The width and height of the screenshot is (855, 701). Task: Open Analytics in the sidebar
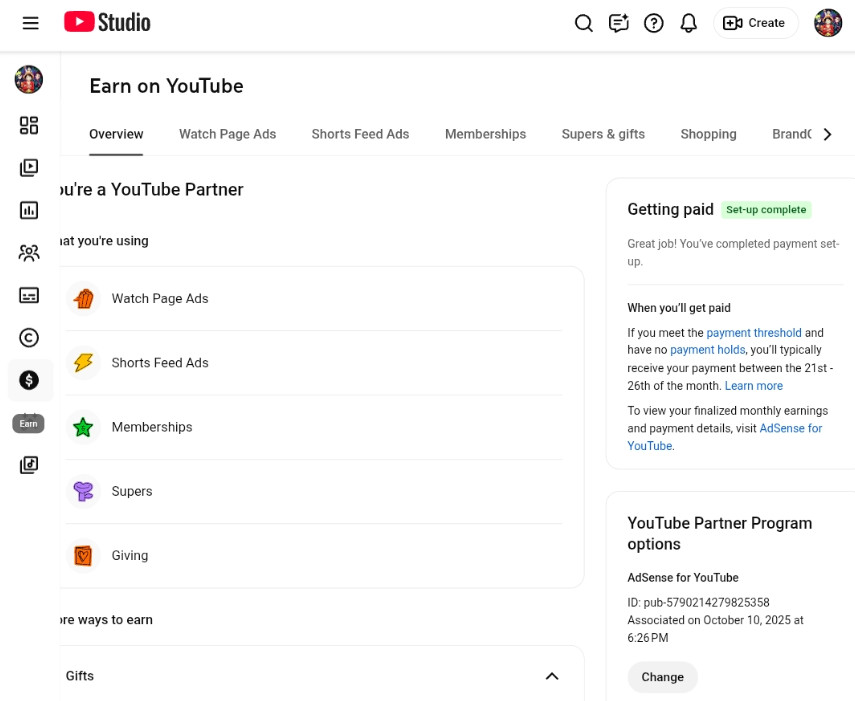tap(29, 210)
